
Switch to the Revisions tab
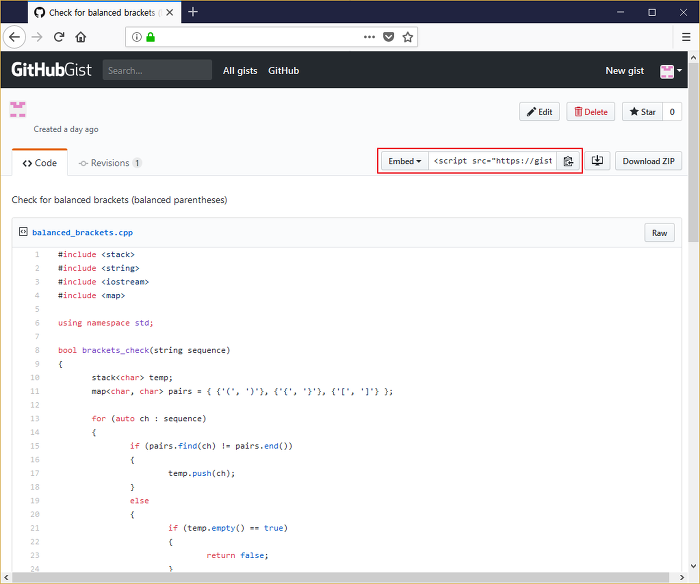(x=110, y=163)
